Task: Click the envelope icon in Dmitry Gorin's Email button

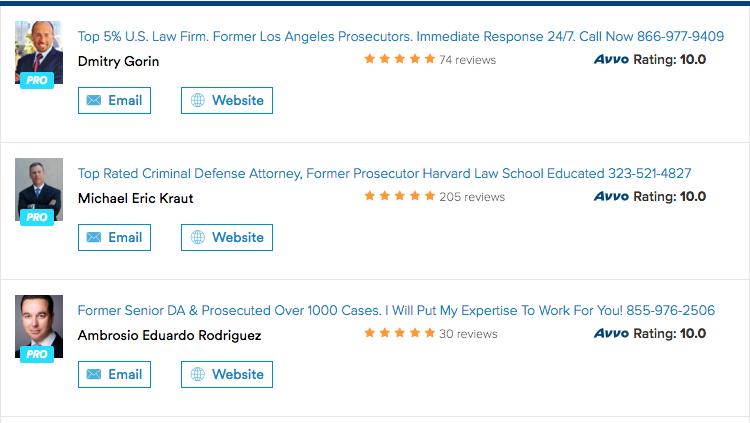Action: 94,100
